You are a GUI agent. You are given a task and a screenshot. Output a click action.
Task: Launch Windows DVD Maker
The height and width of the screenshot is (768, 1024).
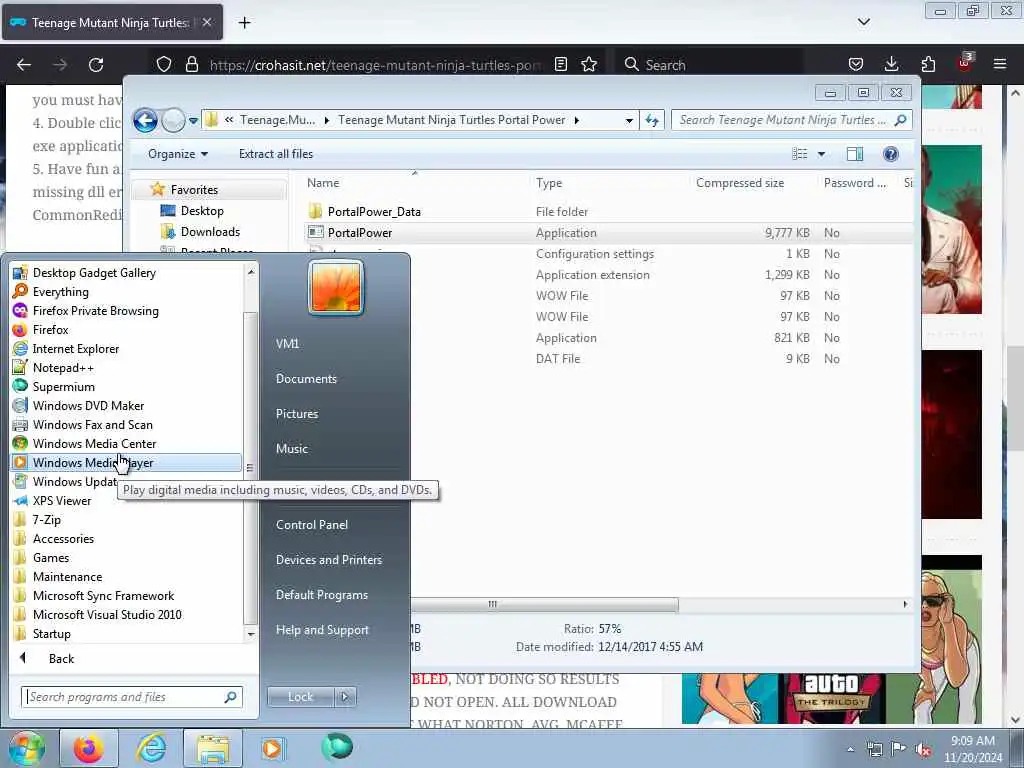click(x=88, y=406)
